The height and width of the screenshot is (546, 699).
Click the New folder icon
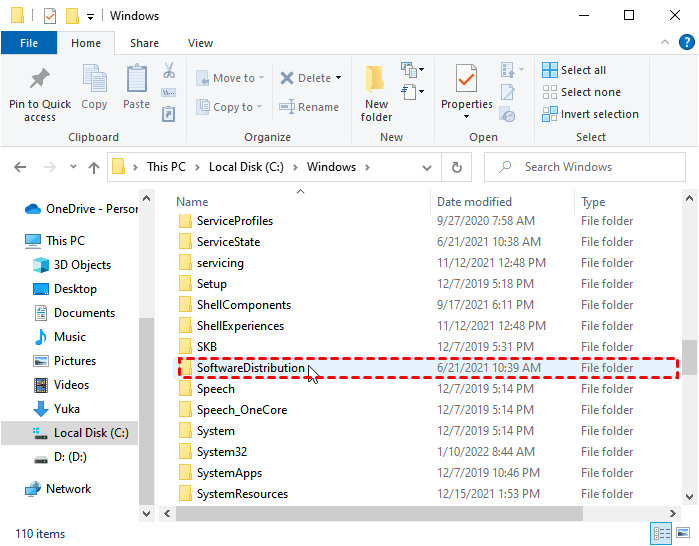375,79
